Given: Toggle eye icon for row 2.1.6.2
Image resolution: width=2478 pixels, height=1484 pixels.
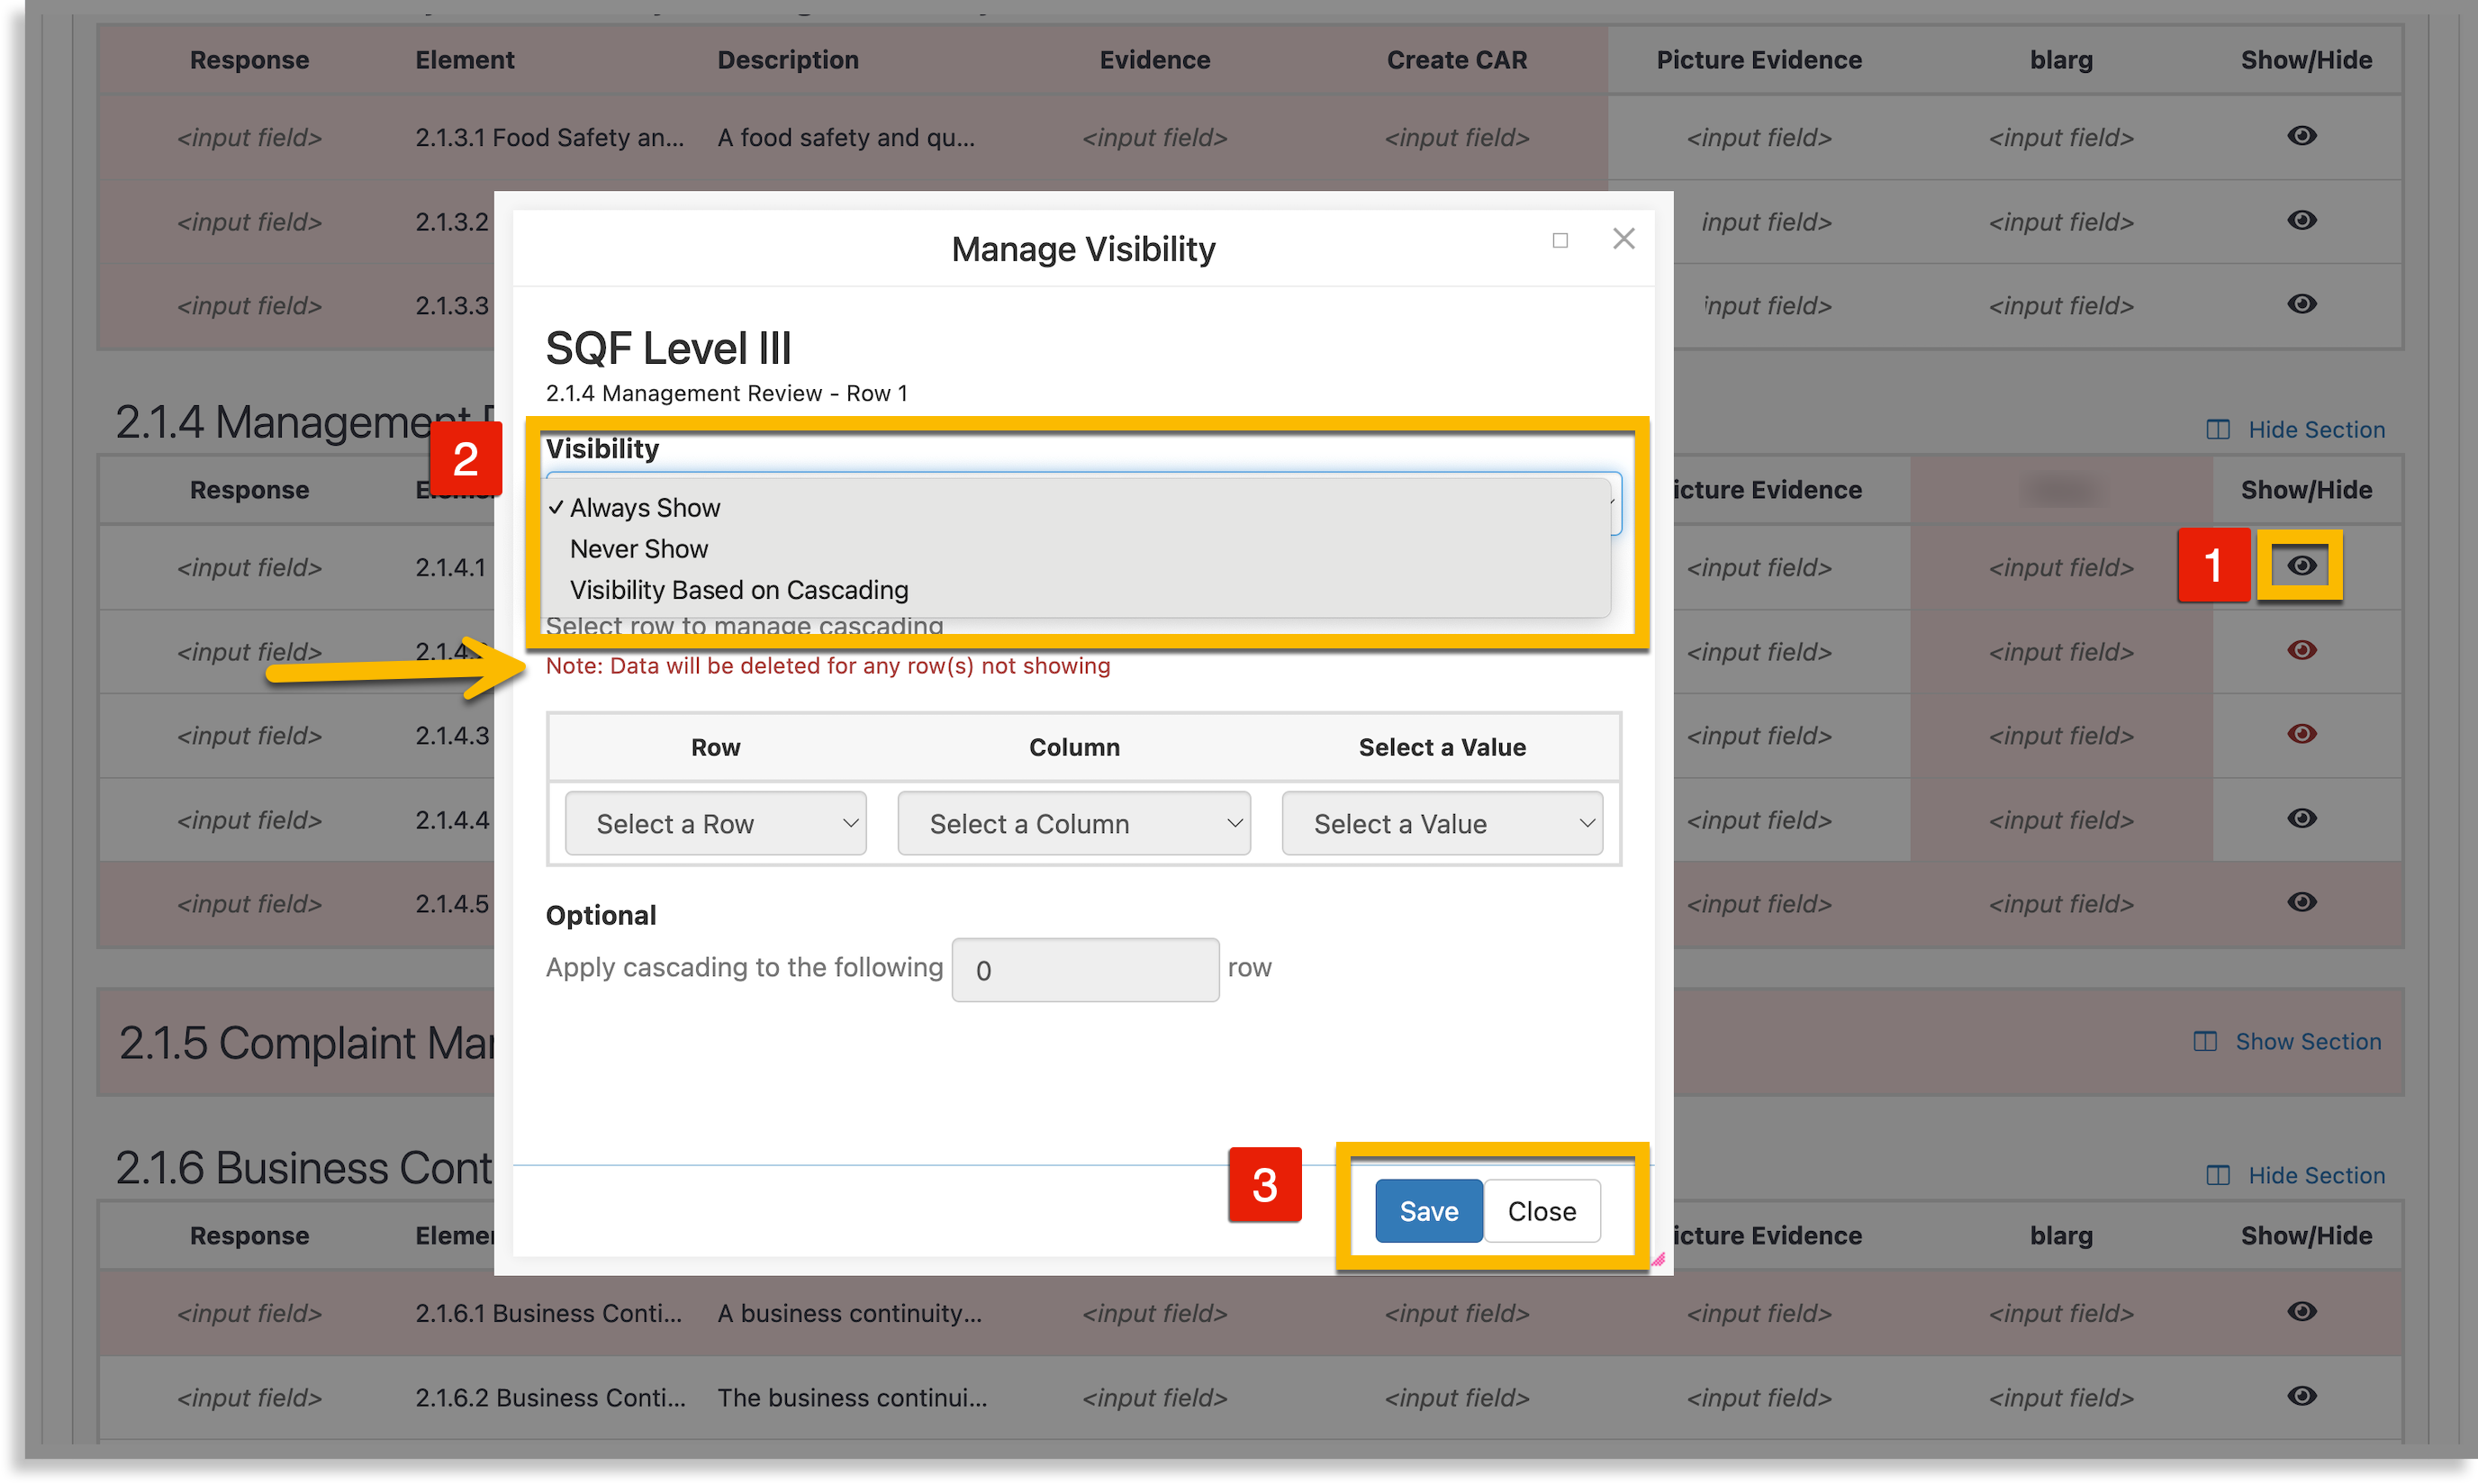Looking at the screenshot, I should click(2301, 1396).
